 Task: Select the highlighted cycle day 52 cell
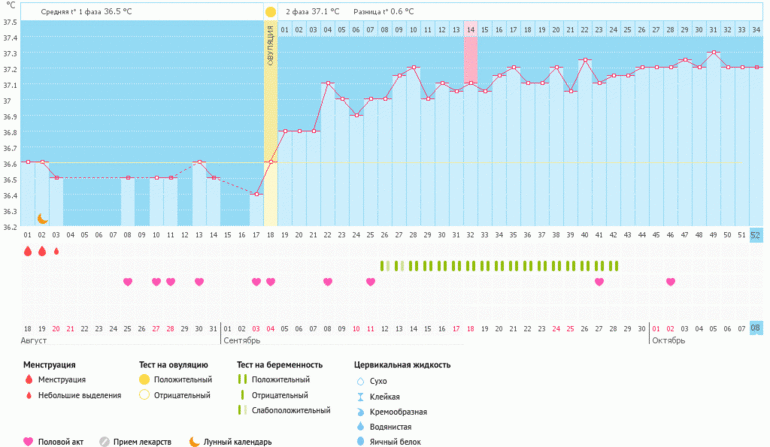[755, 235]
